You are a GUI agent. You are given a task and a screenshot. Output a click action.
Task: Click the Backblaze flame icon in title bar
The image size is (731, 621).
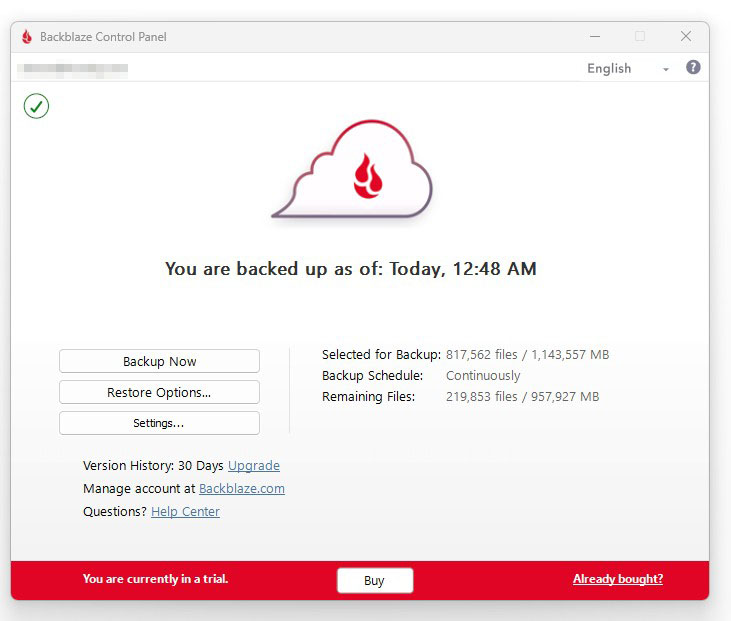(27, 37)
